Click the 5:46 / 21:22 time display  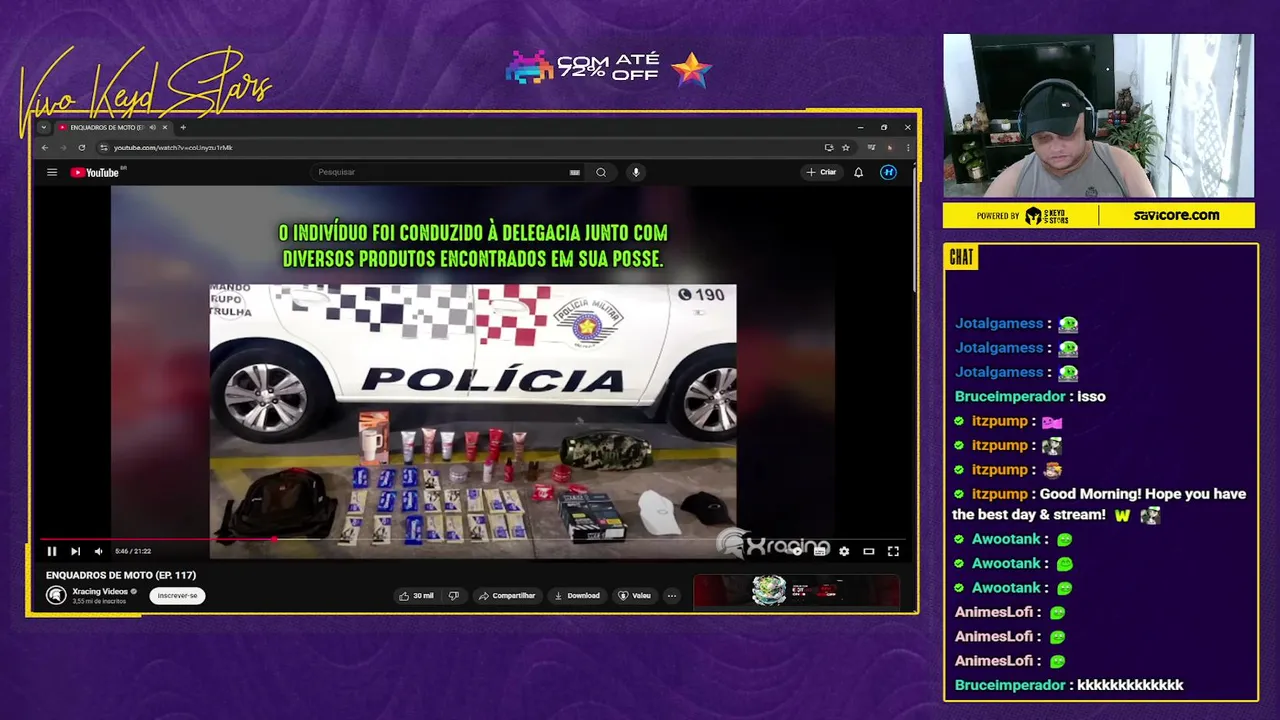[133, 551]
